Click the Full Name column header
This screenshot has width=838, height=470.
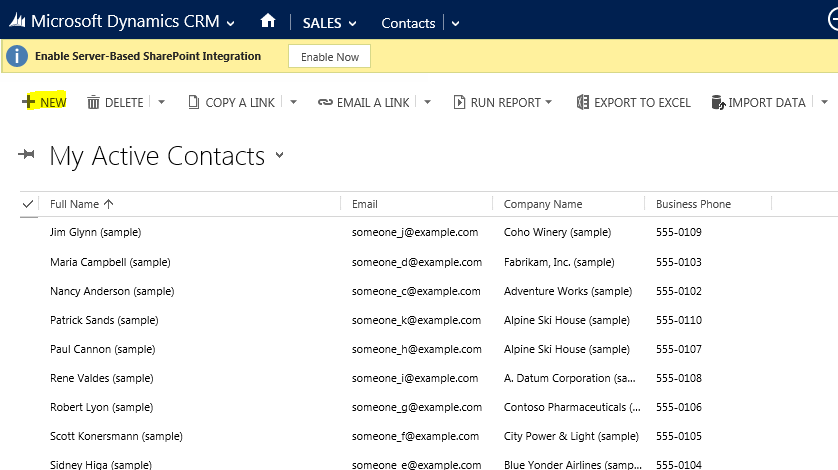(74, 204)
